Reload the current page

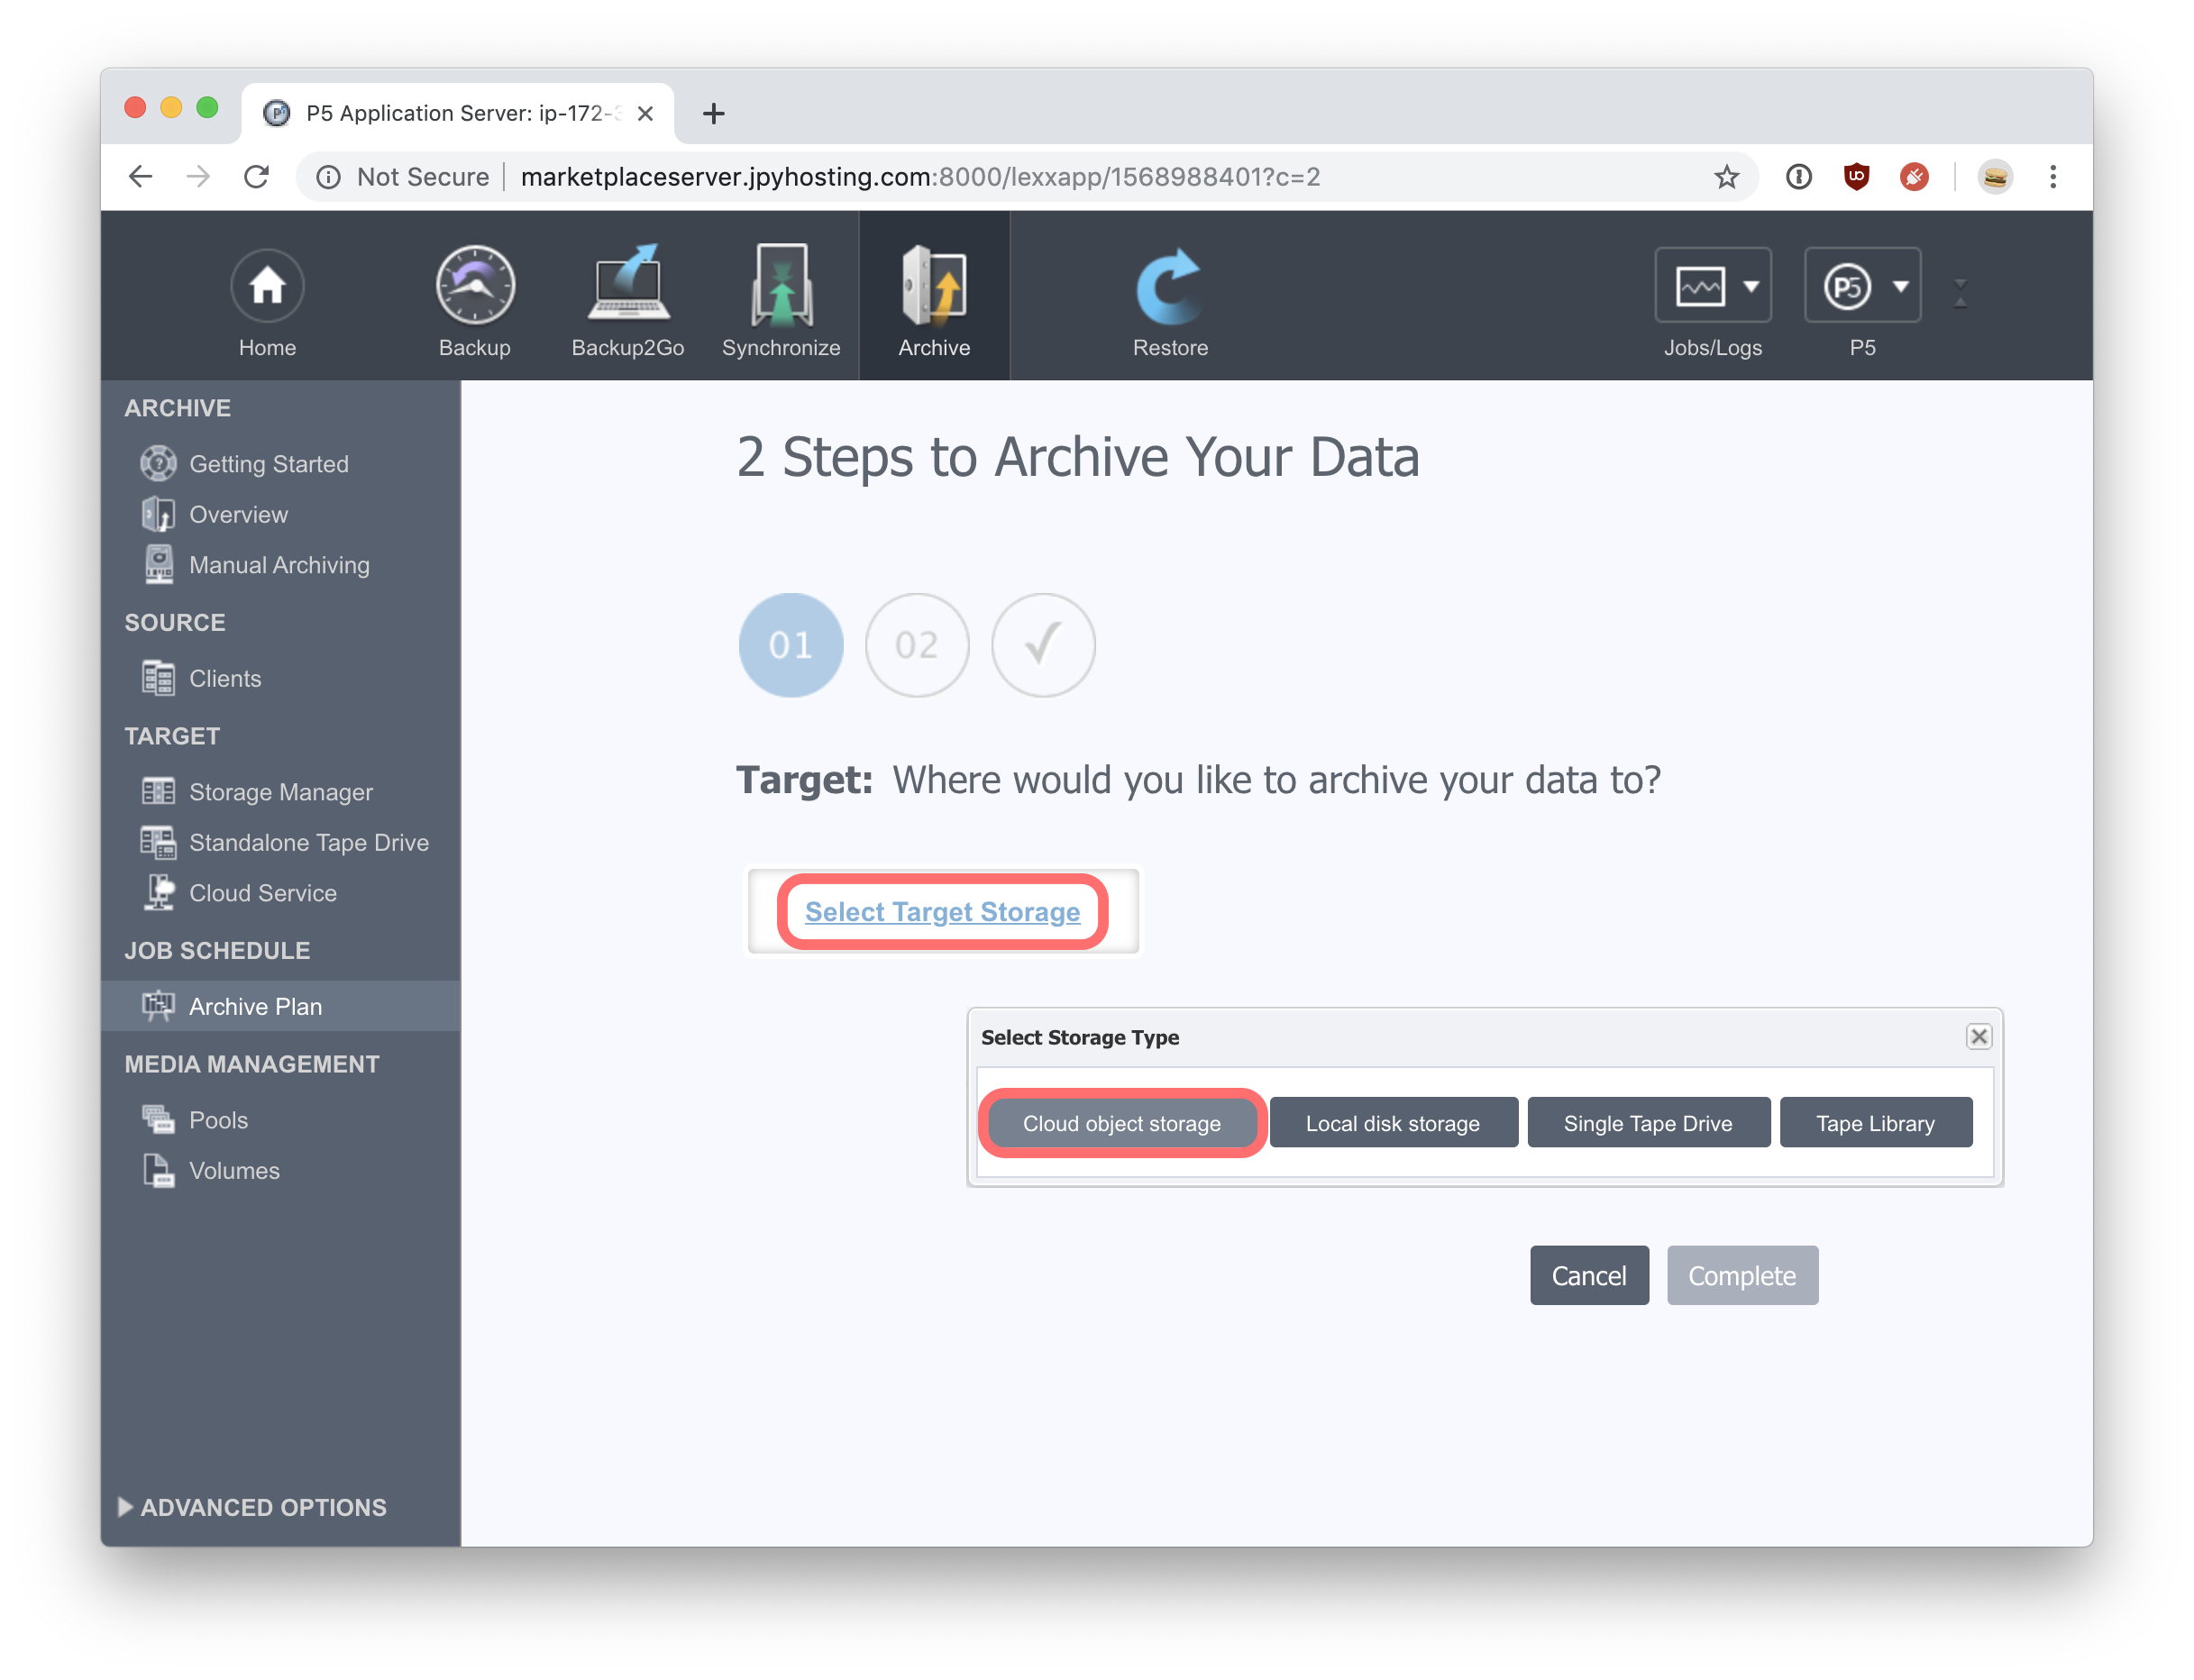click(x=256, y=177)
